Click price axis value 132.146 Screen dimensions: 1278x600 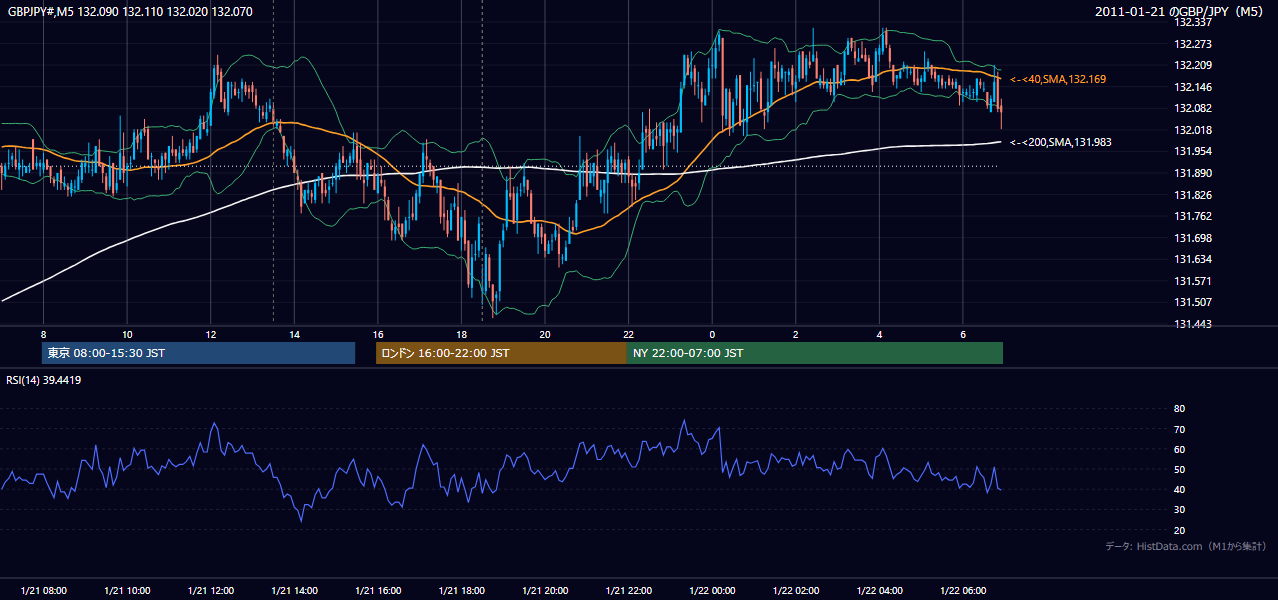1192,87
